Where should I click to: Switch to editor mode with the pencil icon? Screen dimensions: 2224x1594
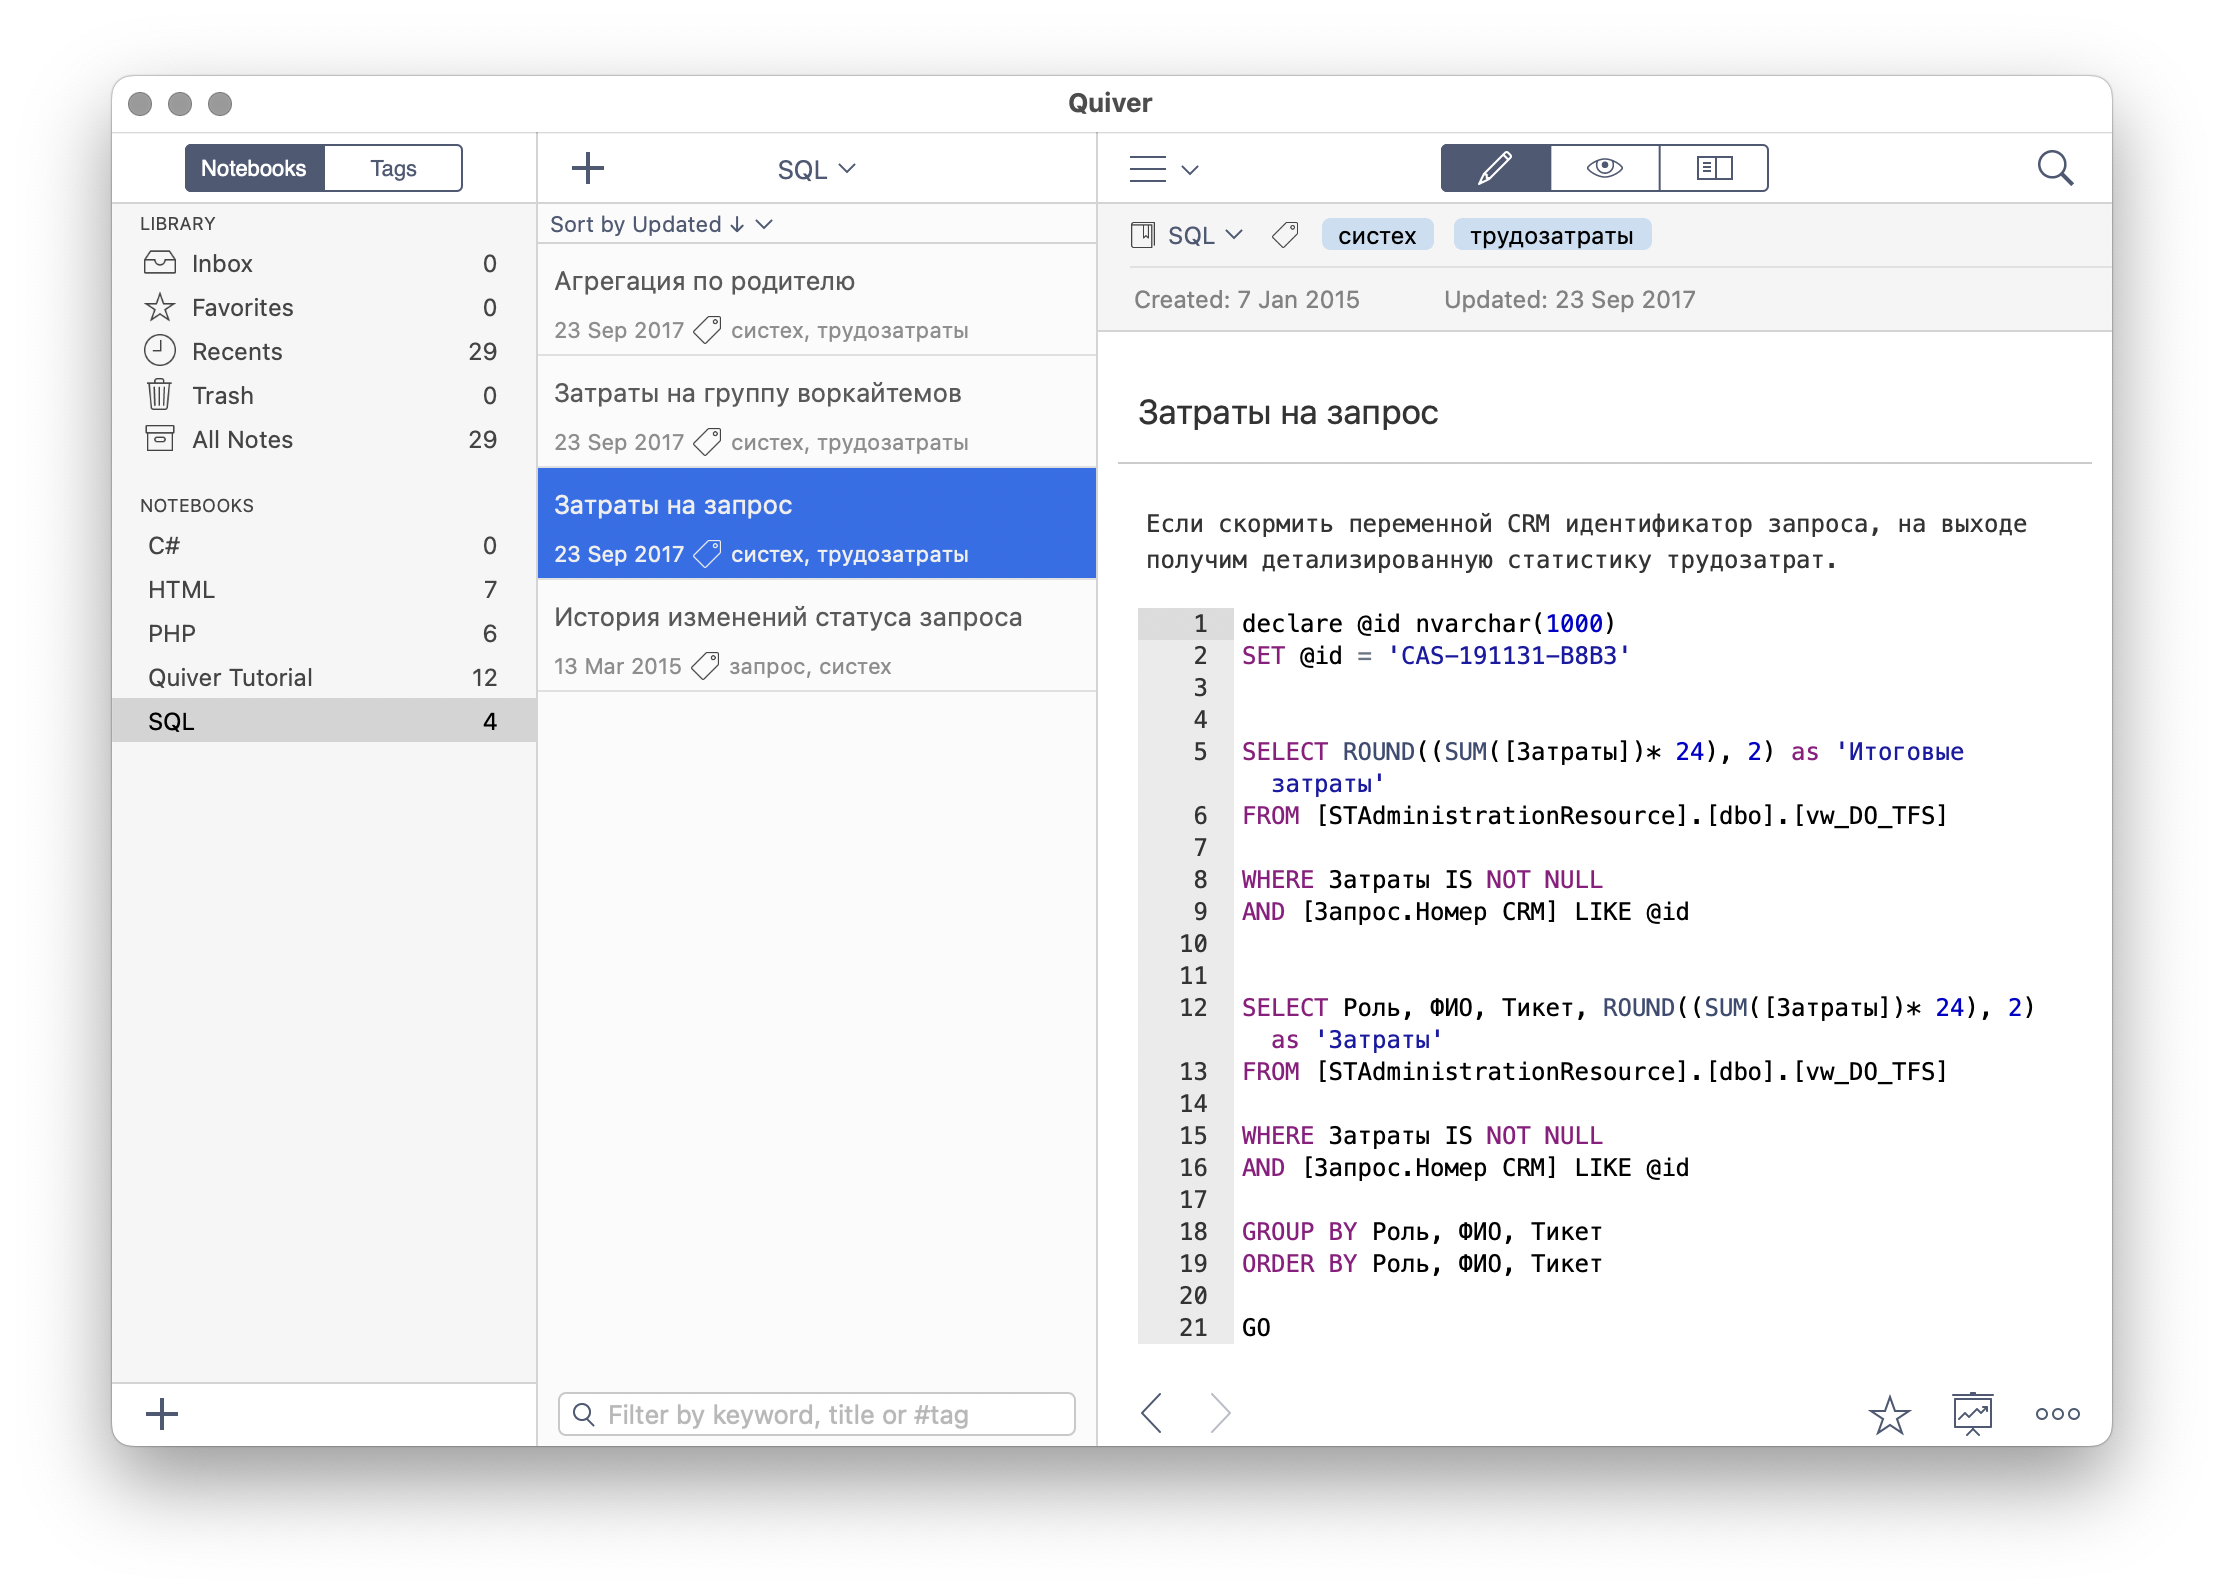click(1495, 168)
